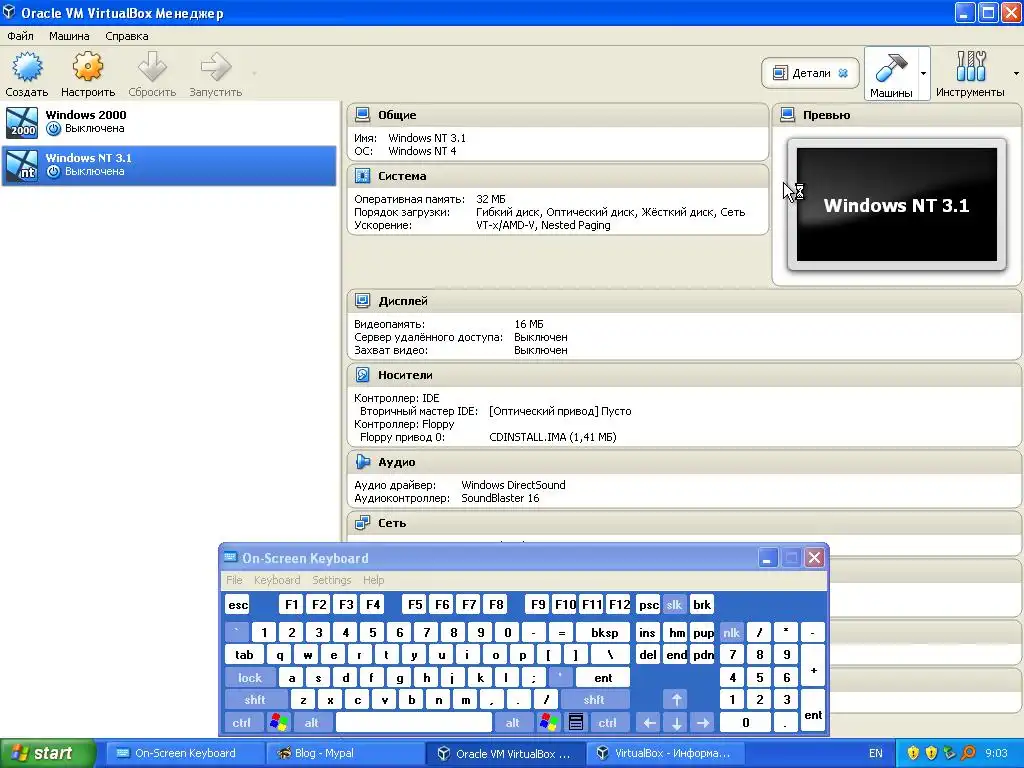Toggle the right ctrl key
The height and width of the screenshot is (768, 1024).
point(607,722)
